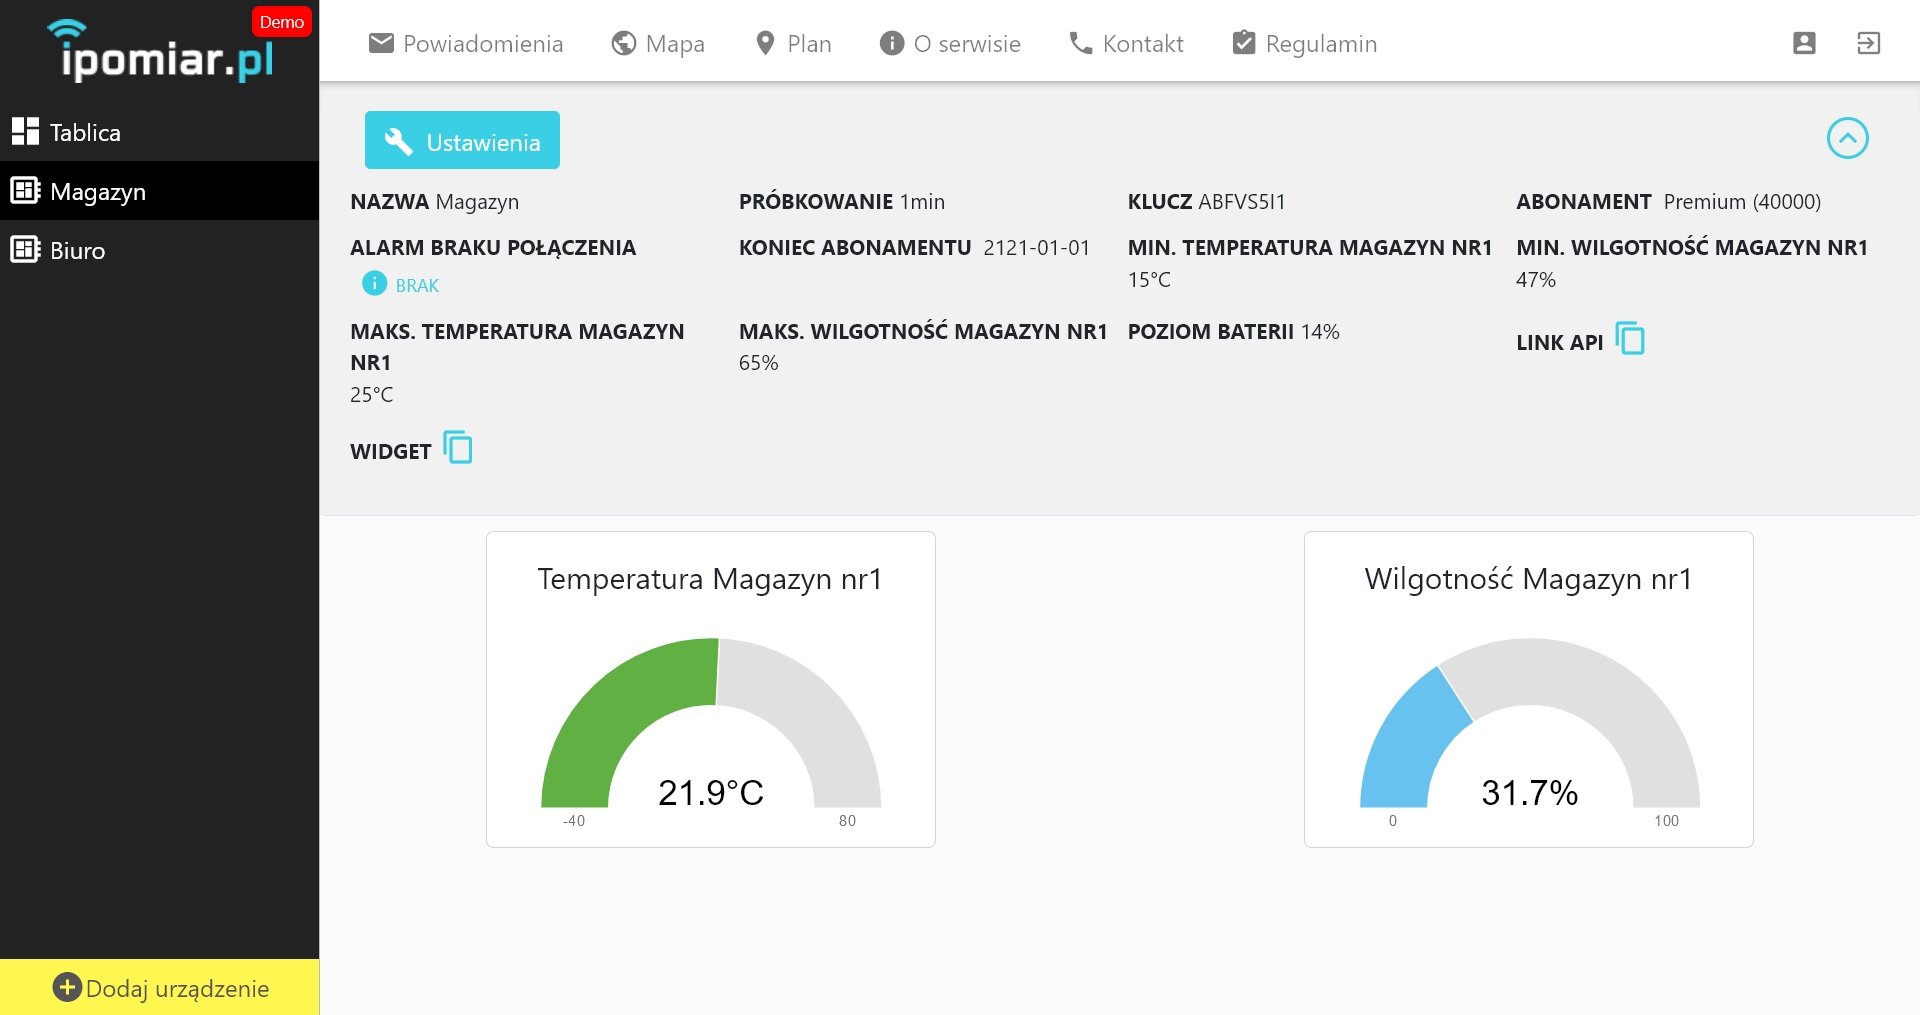Open the Tablica dashboard

(160, 132)
